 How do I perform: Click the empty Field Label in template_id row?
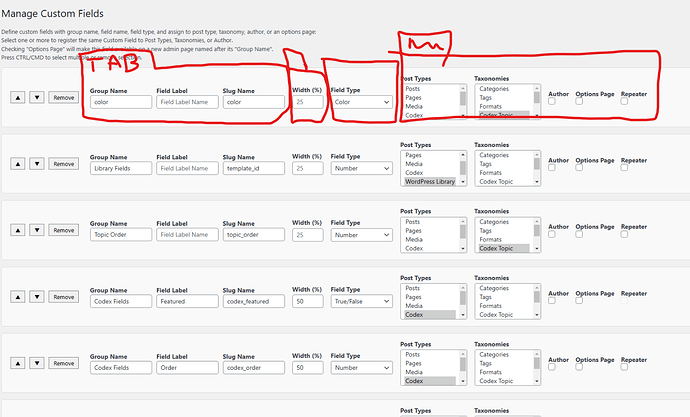(187, 168)
